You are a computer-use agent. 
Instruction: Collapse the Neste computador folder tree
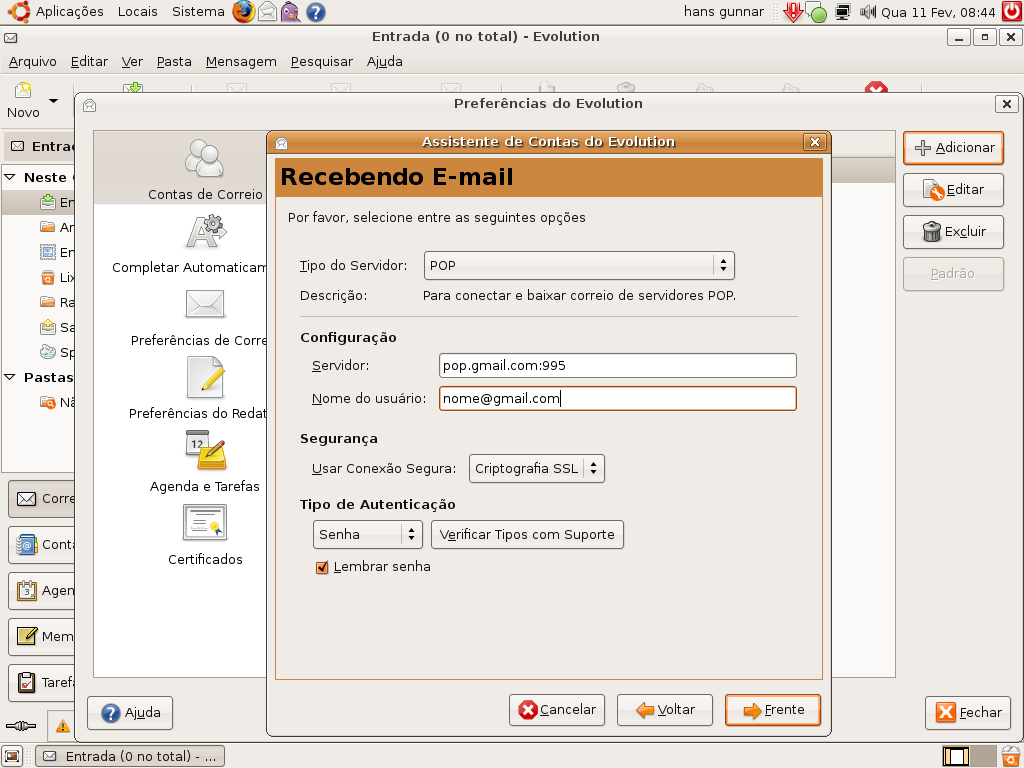10,177
